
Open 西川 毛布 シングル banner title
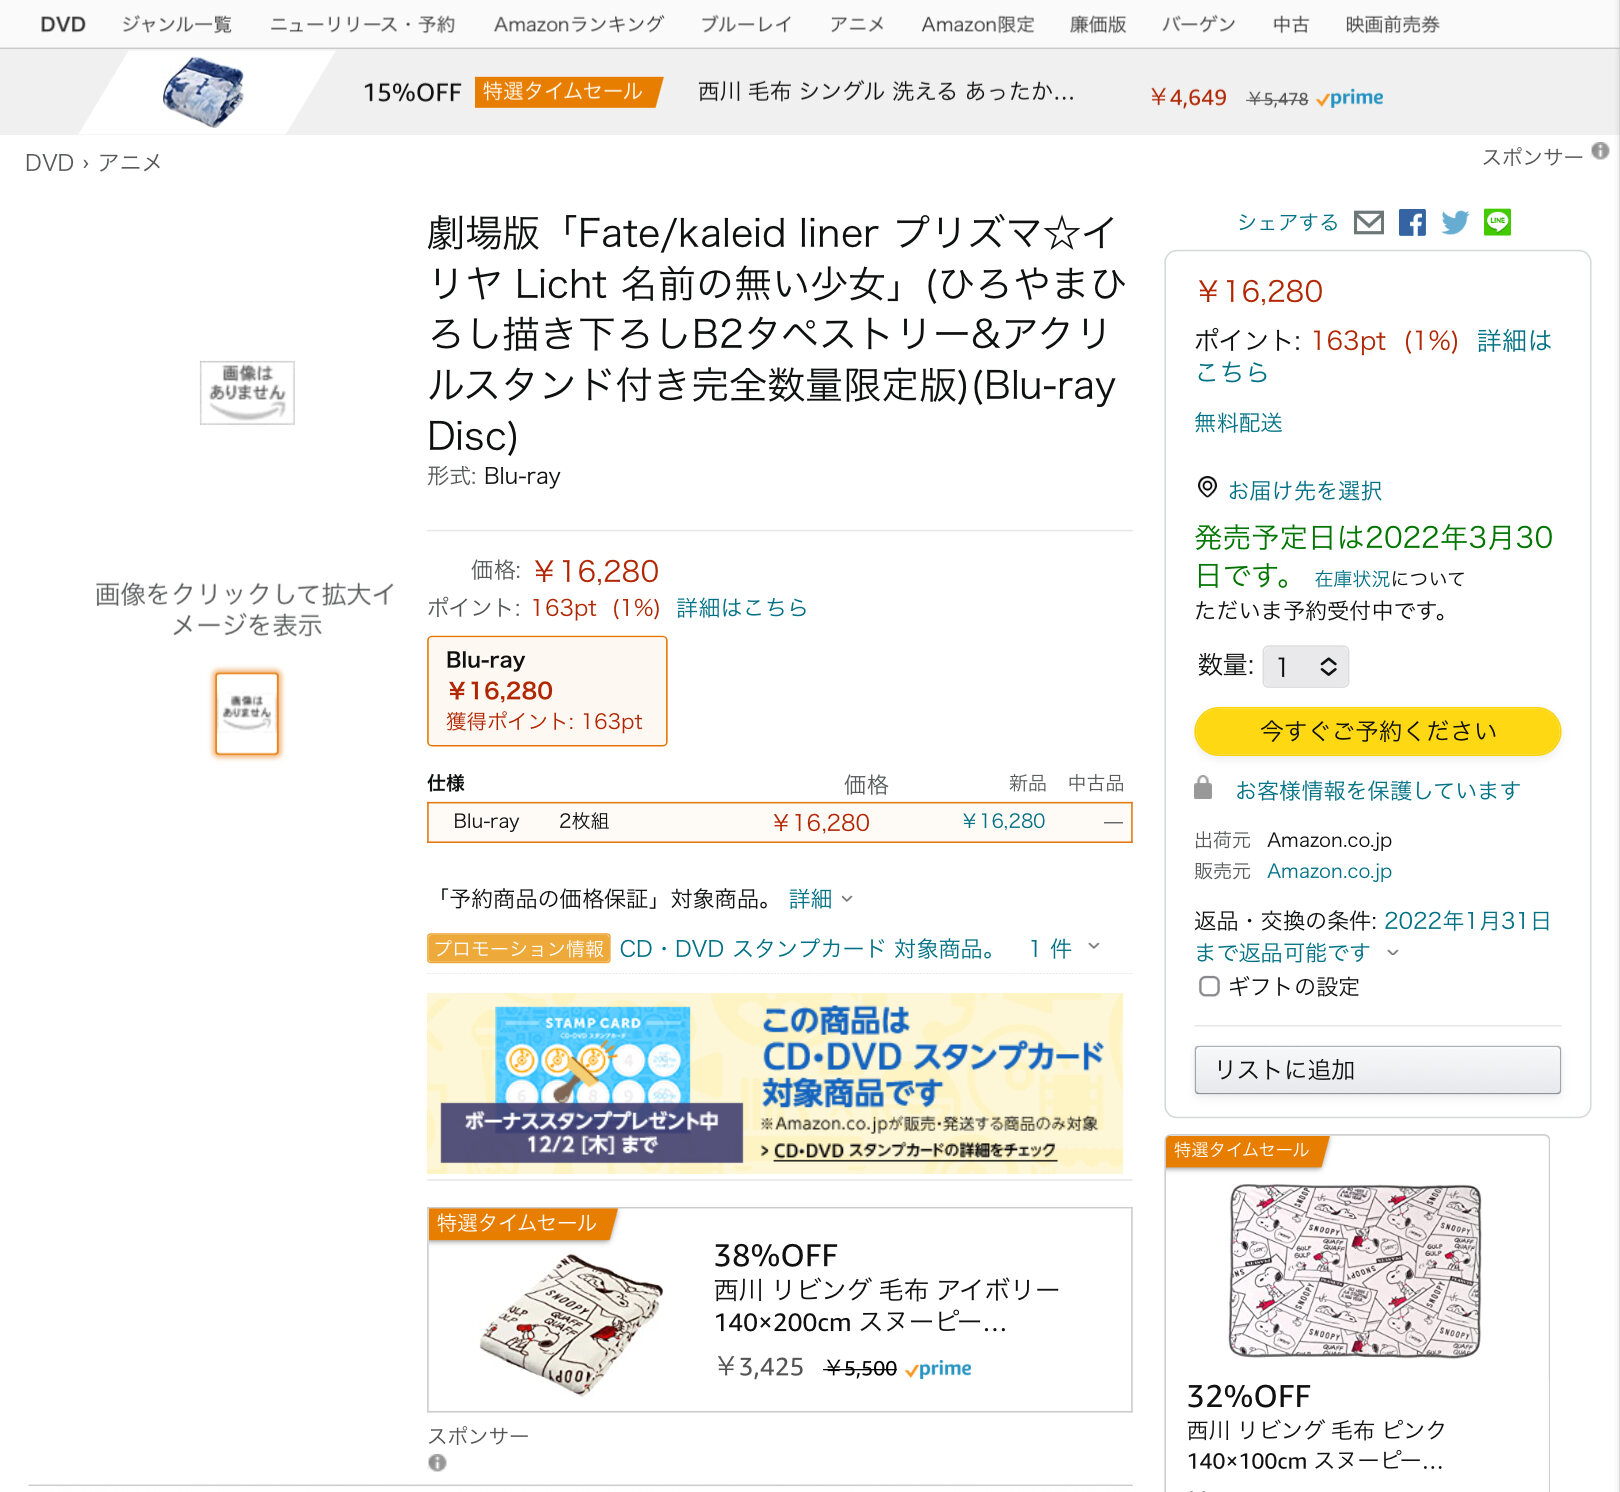point(886,92)
